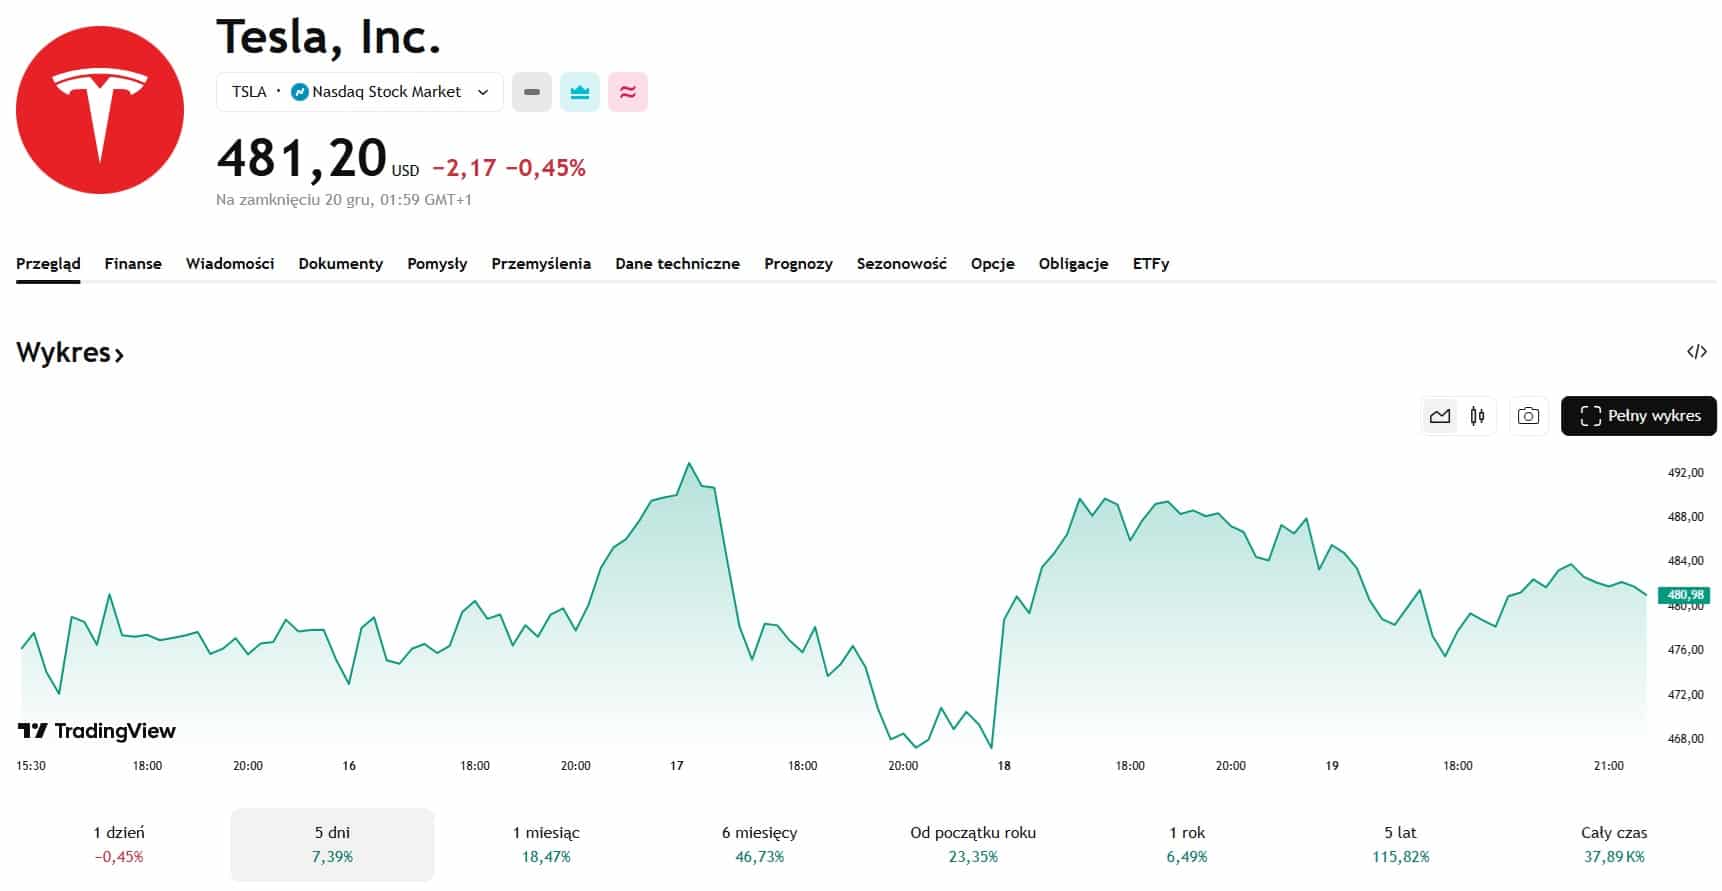Screen dimensions: 1722x891
Task: Select the 1 miesiąc time range
Action: pos(546,844)
